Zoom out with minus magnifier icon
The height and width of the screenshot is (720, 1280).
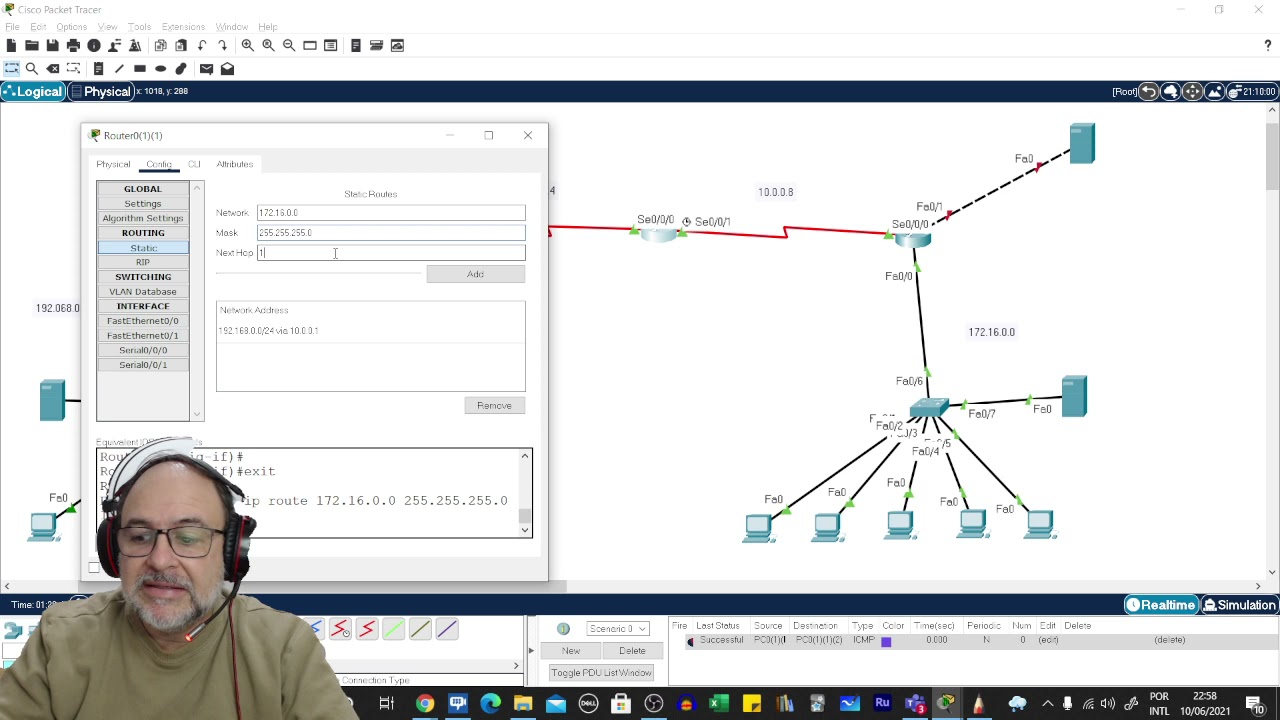point(289,45)
